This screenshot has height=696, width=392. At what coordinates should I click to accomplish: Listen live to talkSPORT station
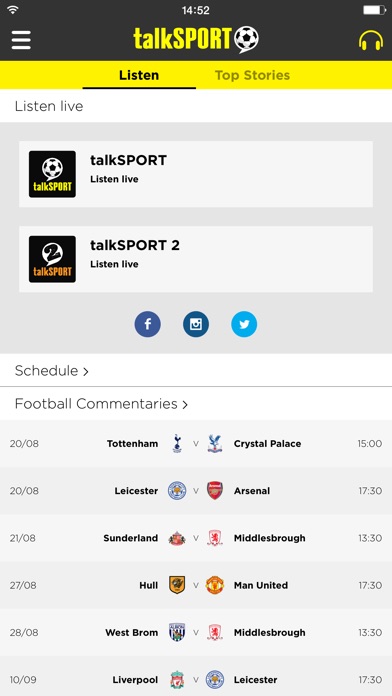click(x=196, y=174)
